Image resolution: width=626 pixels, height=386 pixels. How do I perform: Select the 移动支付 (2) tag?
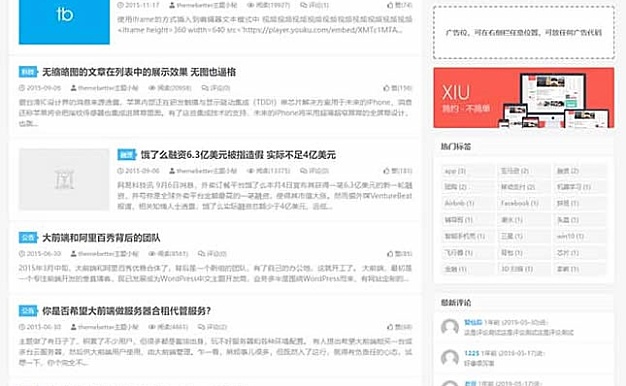524,187
